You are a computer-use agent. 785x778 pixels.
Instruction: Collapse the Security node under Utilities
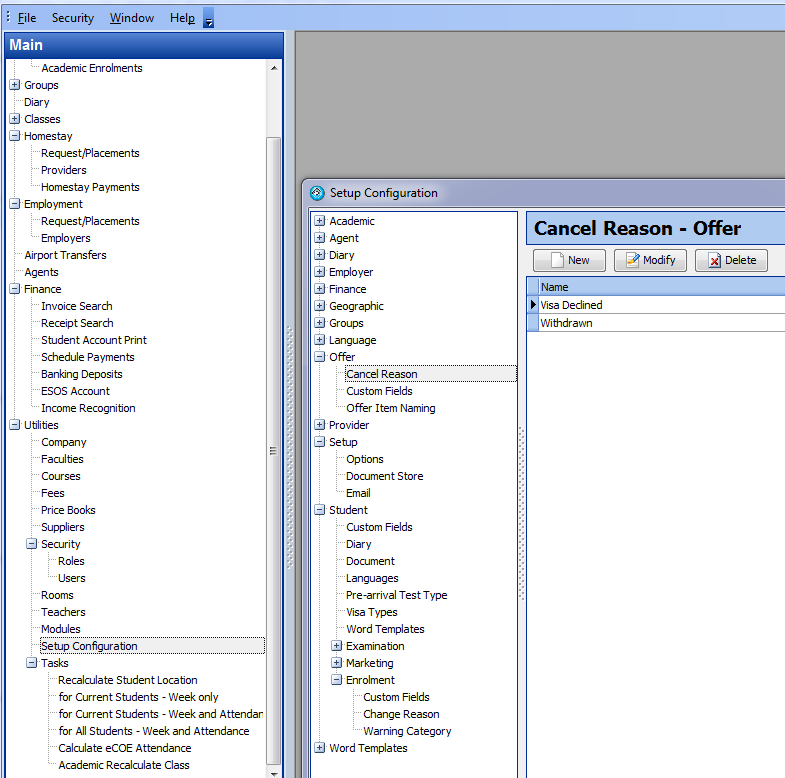(x=32, y=544)
